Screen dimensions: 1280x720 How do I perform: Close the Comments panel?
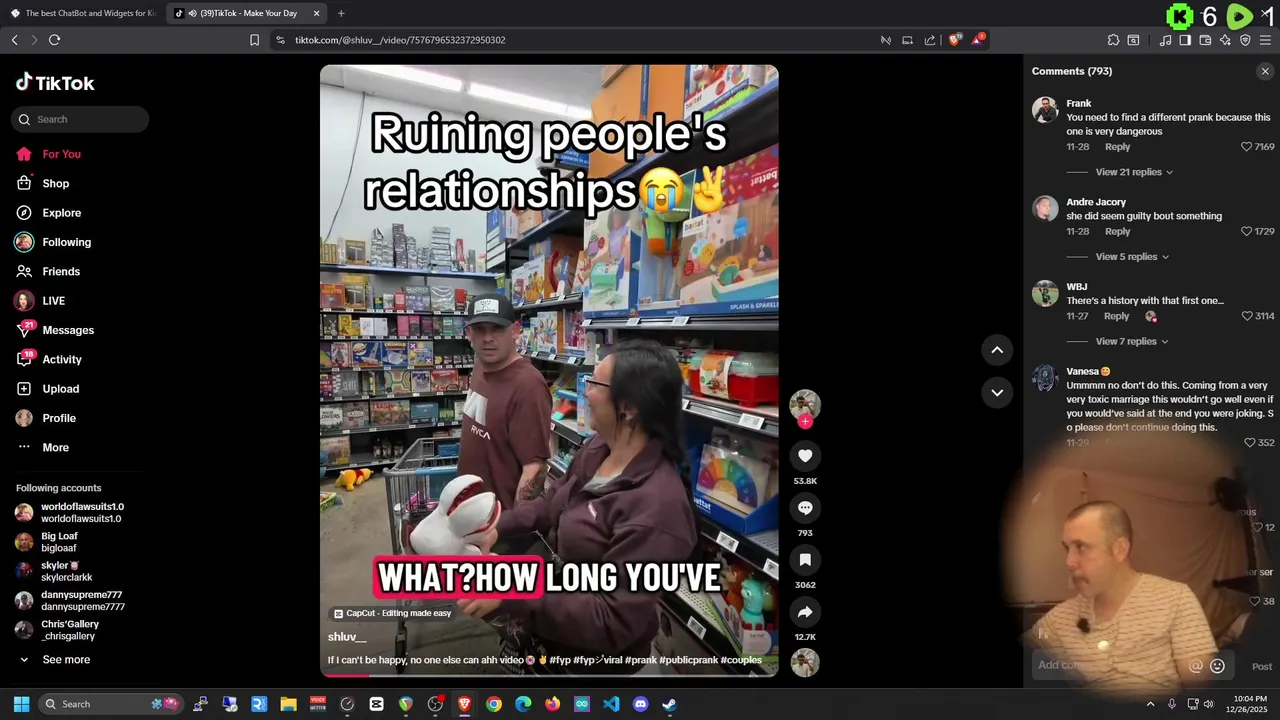pyautogui.click(x=1265, y=71)
